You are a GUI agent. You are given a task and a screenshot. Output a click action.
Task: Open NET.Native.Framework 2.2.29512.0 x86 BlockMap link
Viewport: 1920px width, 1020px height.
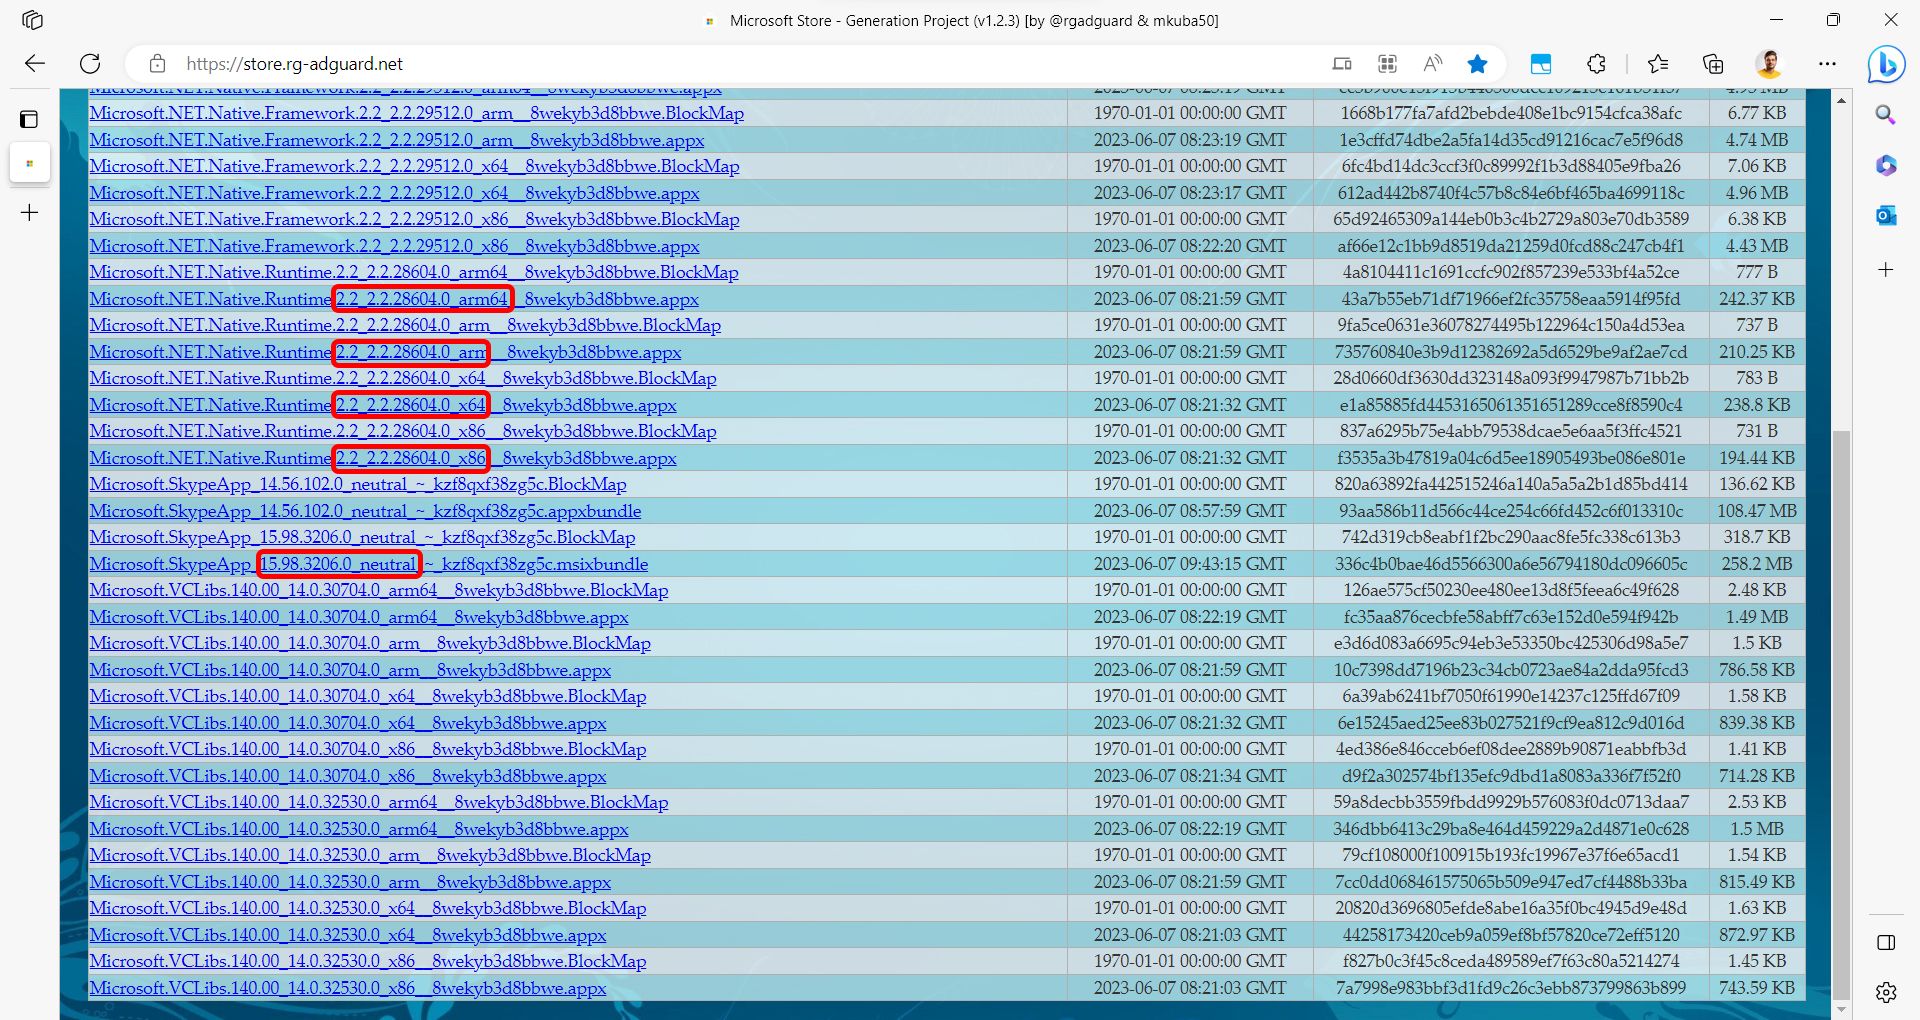(x=414, y=219)
